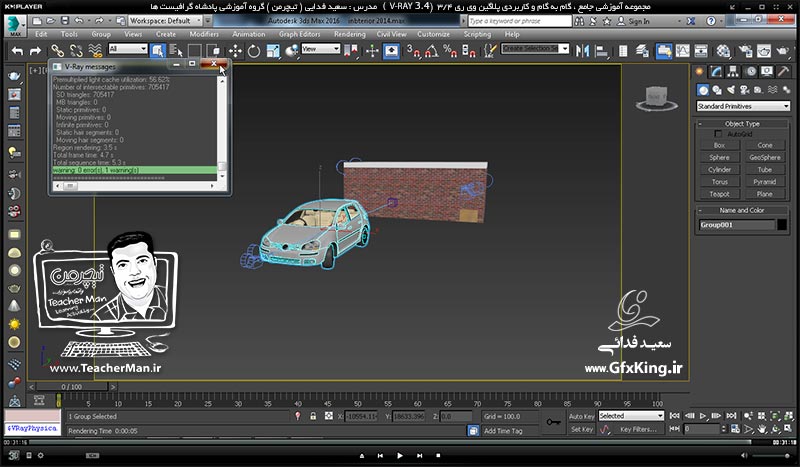Open the Curve Editor
The width and height of the screenshot is (800, 467).
pos(683,51)
